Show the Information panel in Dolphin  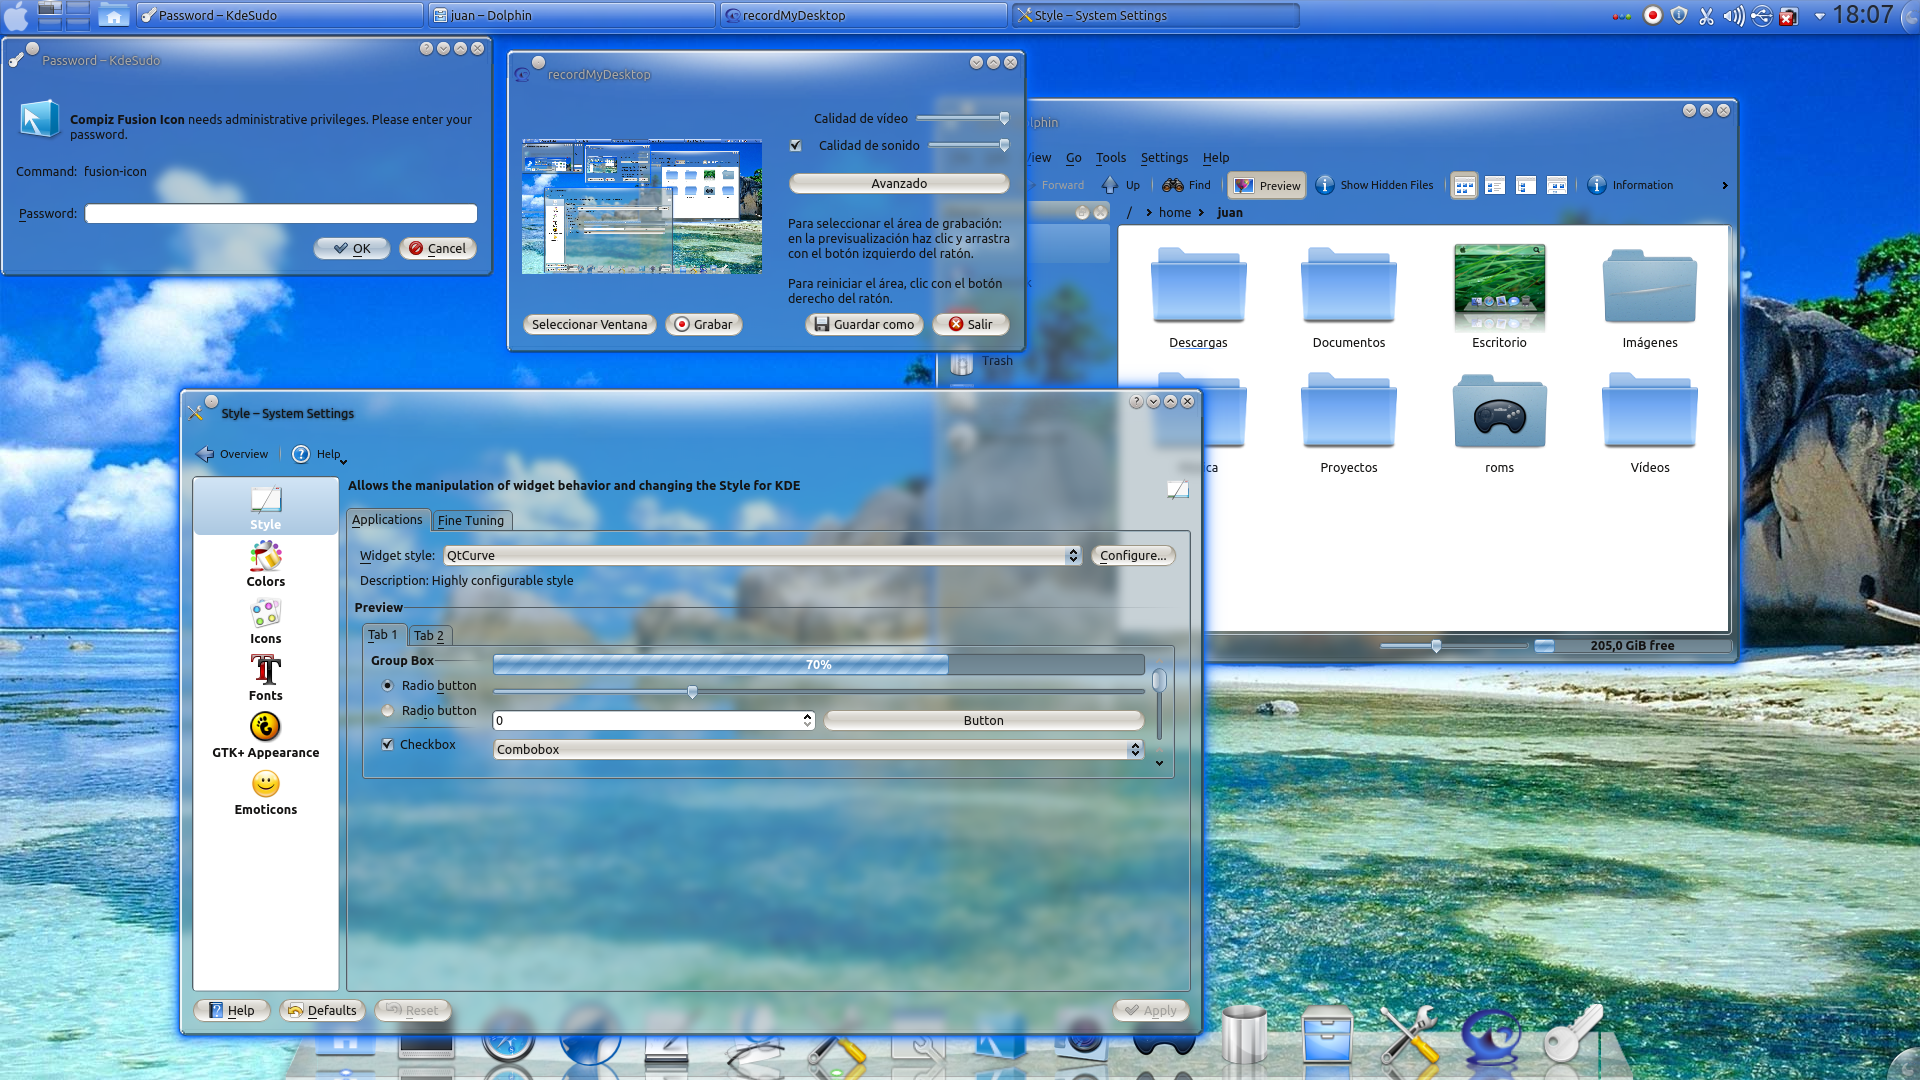click(x=1631, y=185)
